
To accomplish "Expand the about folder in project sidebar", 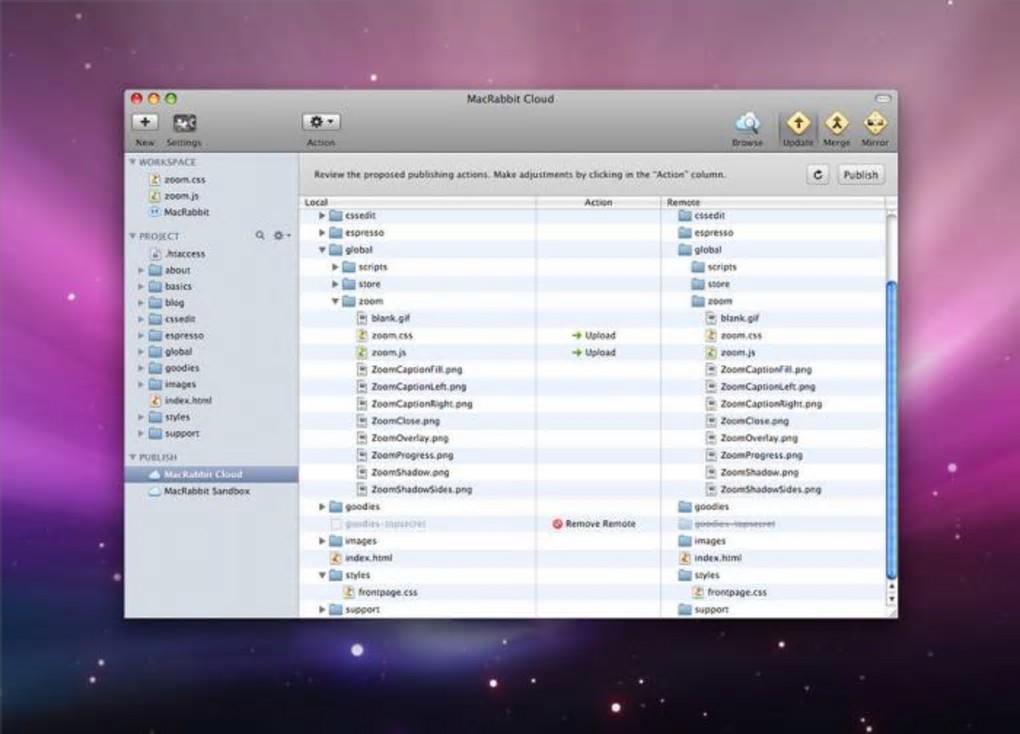I will (141, 270).
